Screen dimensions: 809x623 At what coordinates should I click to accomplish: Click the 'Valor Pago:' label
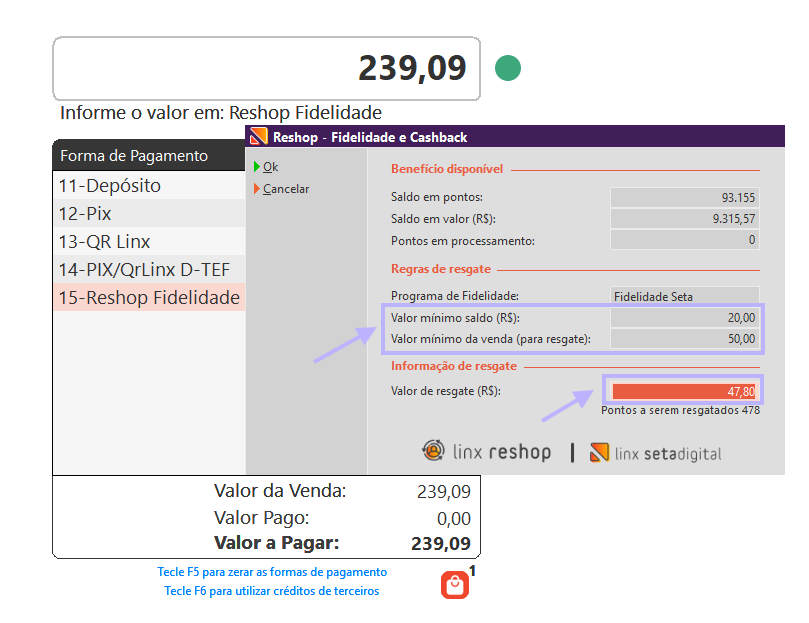tap(262, 518)
